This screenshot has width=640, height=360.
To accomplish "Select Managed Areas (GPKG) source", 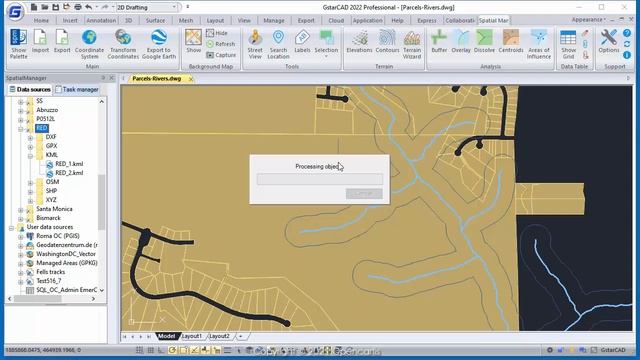I will tap(67, 263).
